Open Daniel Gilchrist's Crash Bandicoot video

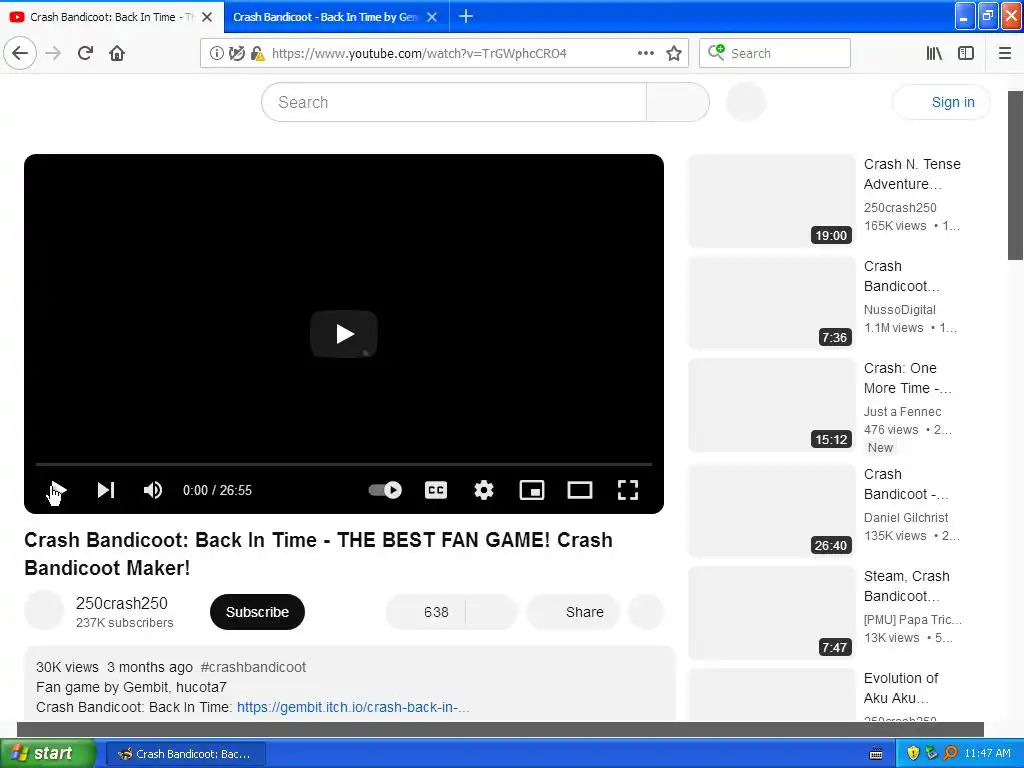[906, 484]
